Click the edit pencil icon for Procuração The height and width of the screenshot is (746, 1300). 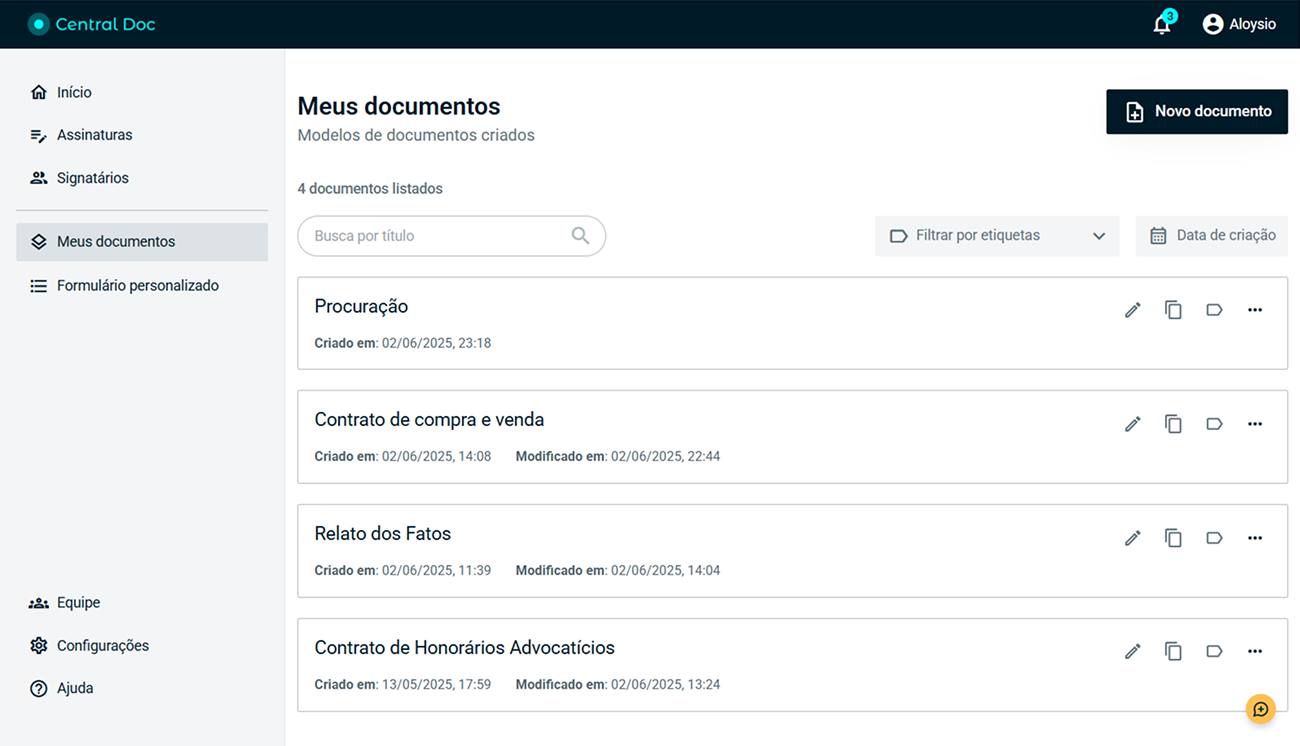click(1132, 310)
